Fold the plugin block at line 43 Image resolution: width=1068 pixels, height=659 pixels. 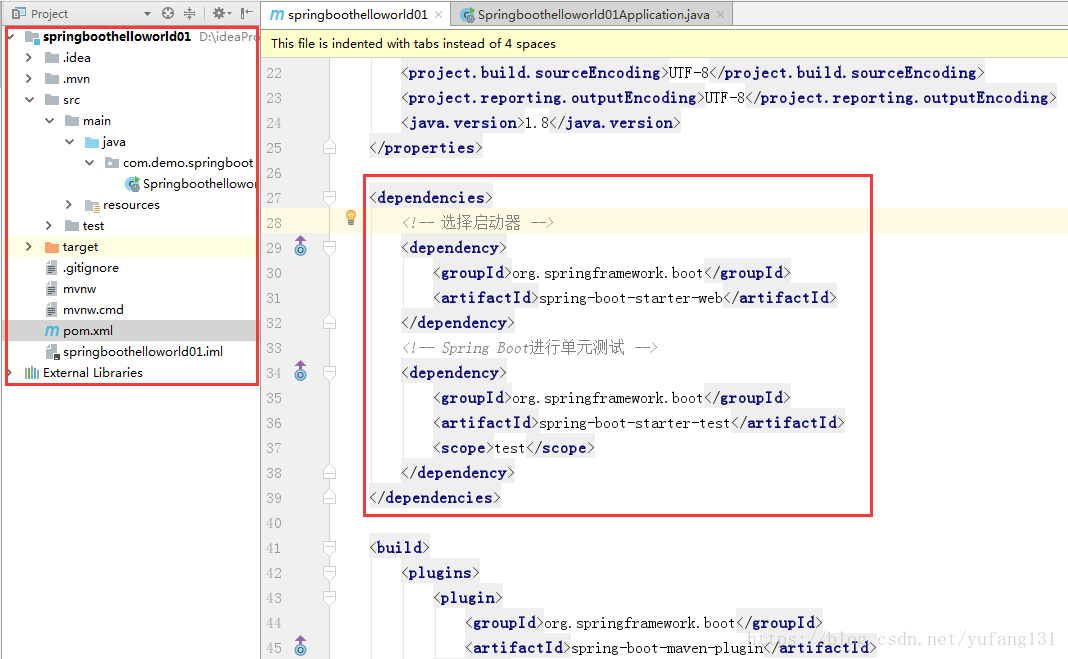329,598
